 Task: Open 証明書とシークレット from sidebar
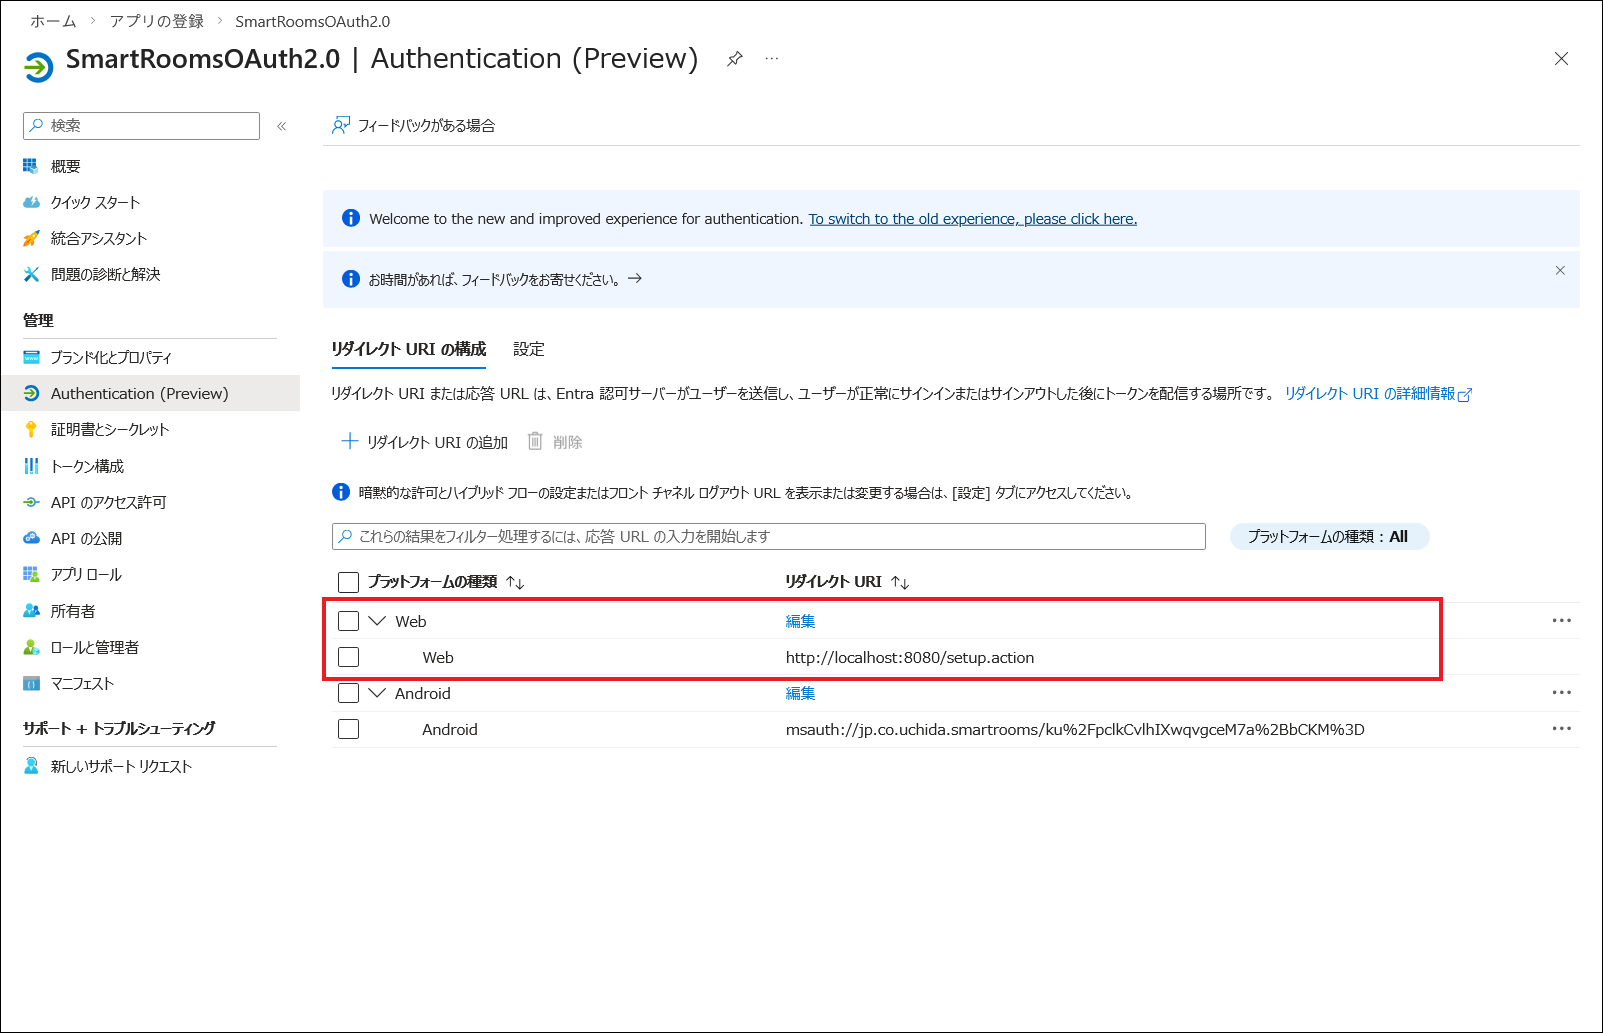(110, 429)
